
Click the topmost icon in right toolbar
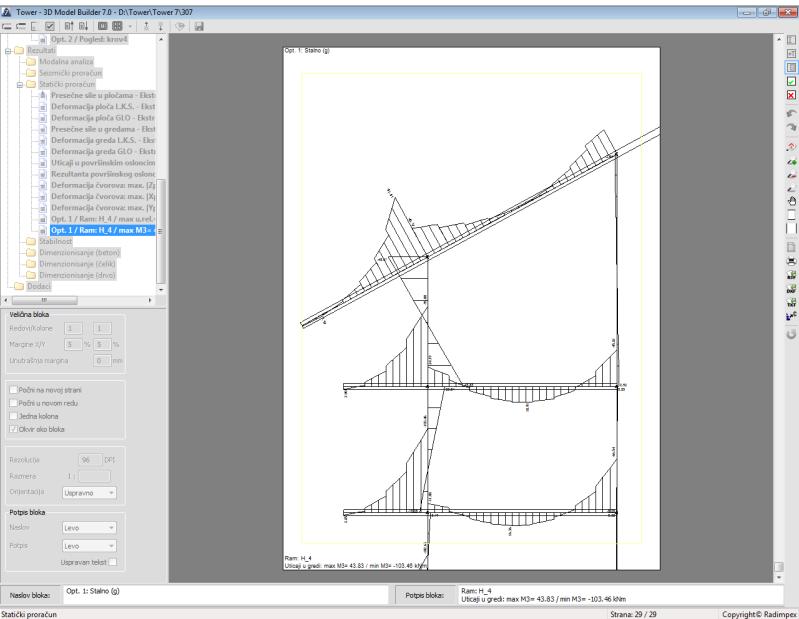[x=791, y=40]
